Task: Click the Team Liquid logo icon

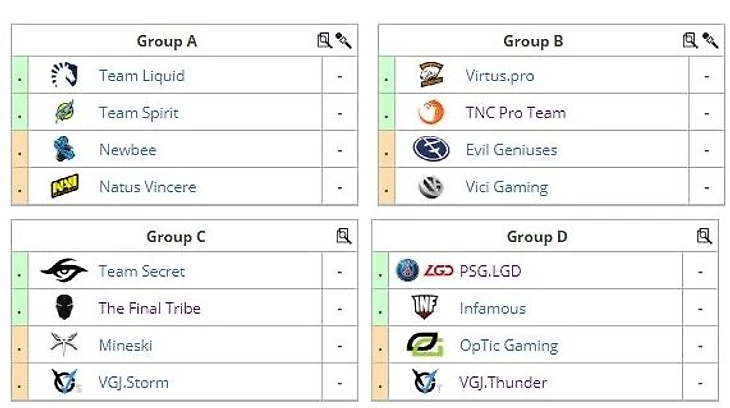Action: pyautogui.click(x=65, y=75)
